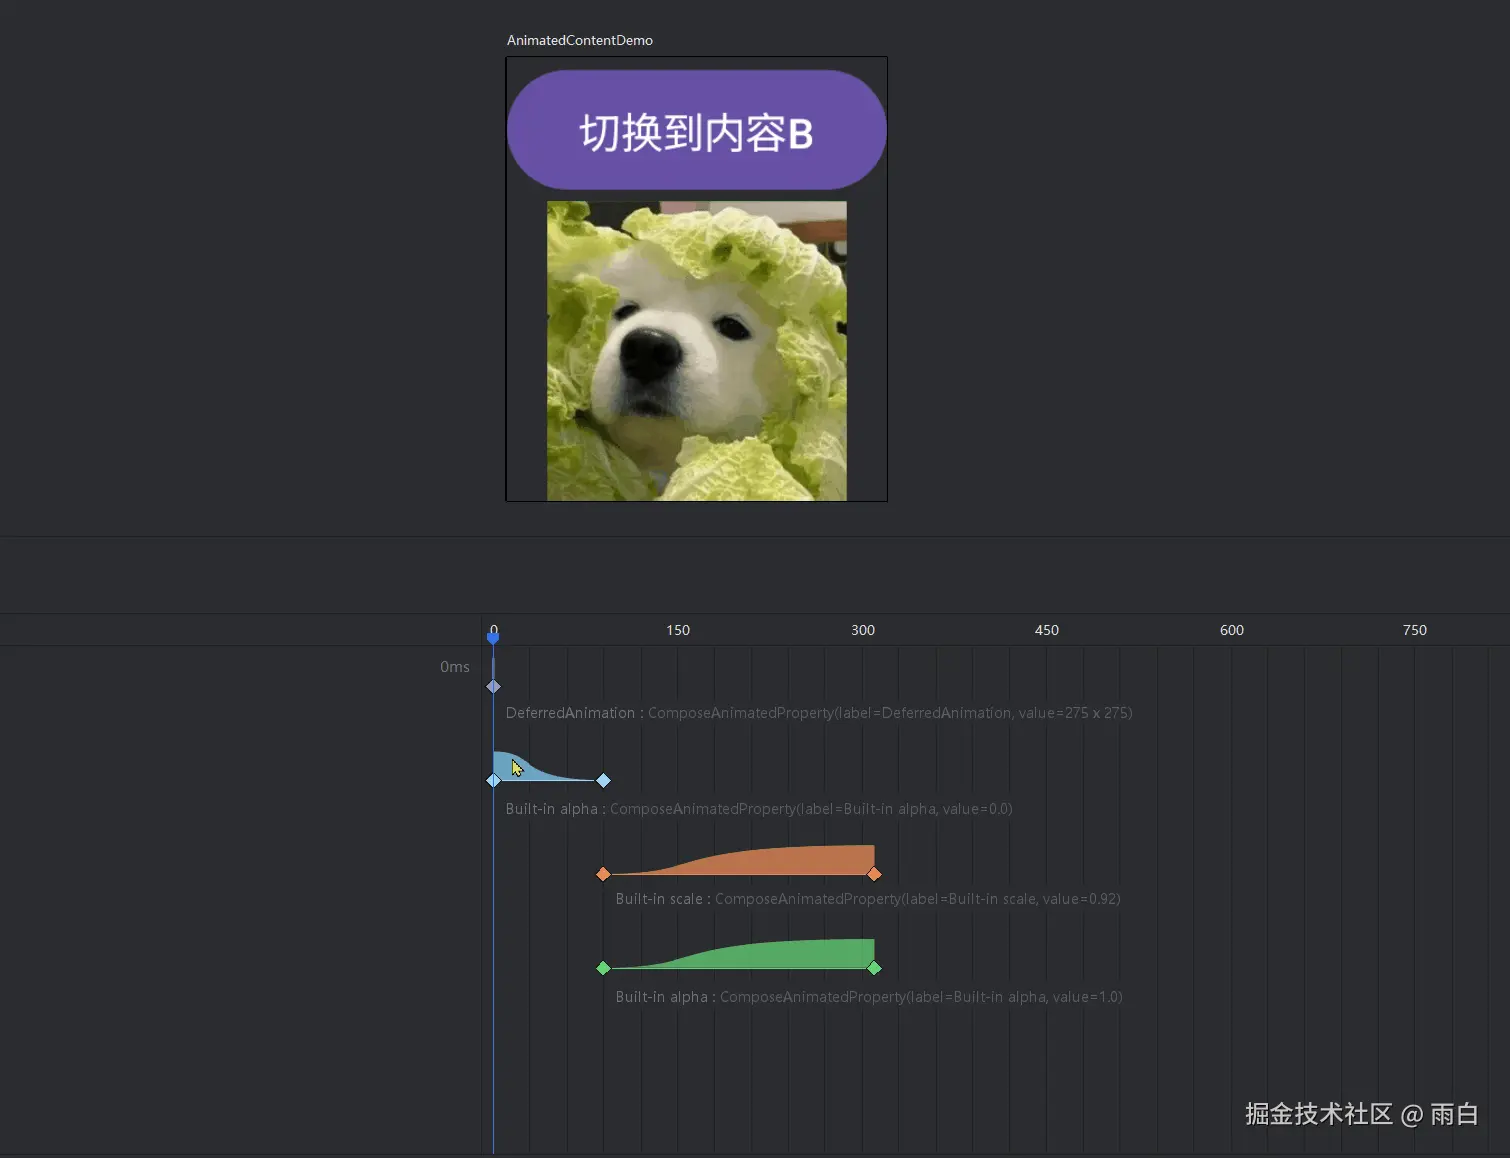The height and width of the screenshot is (1158, 1510).
Task: Click the green end keyframe of Built-in alpha
Action: [875, 967]
